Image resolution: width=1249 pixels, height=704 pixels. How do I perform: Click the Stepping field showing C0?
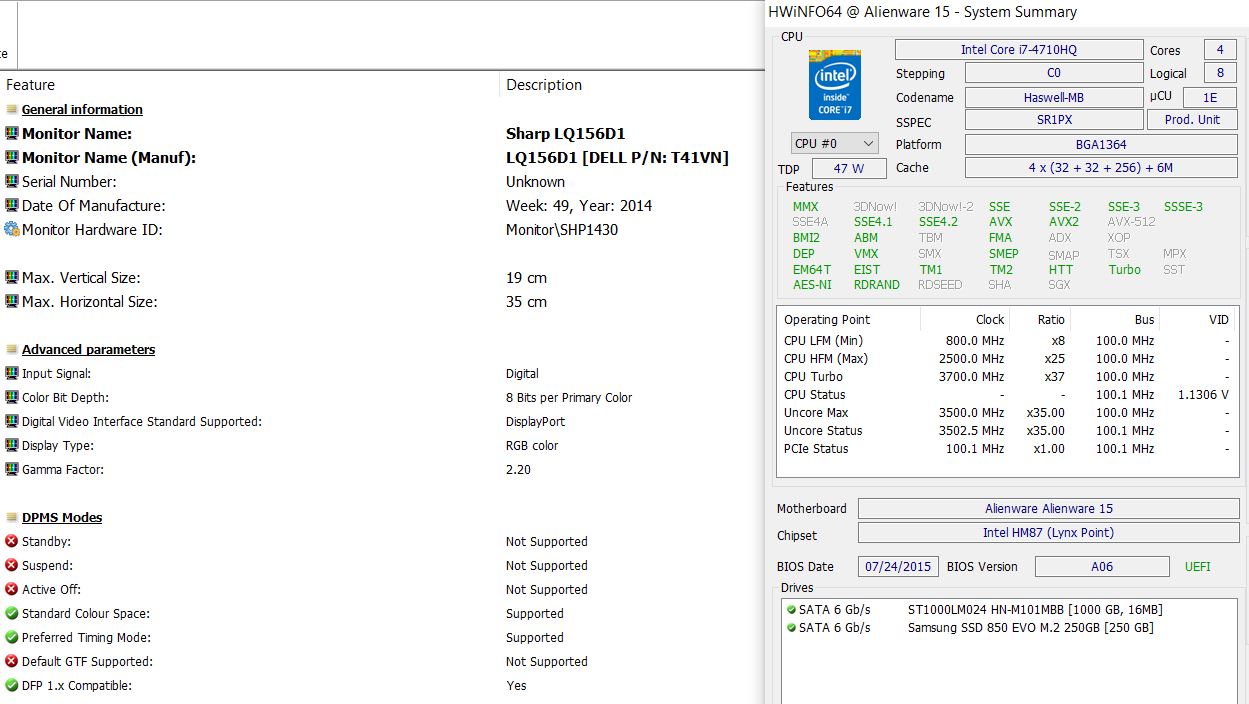point(1054,73)
